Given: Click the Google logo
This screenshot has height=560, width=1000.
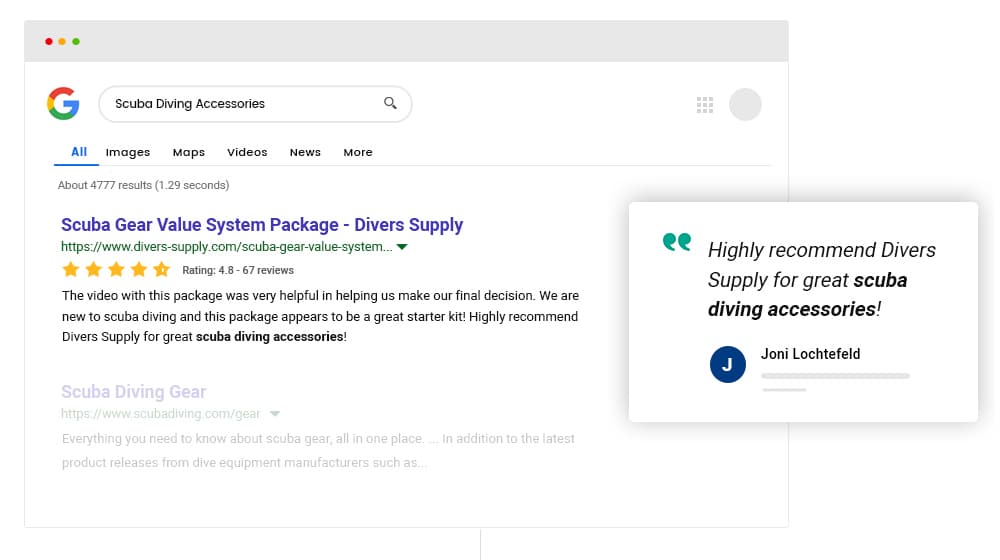Looking at the screenshot, I should [63, 103].
